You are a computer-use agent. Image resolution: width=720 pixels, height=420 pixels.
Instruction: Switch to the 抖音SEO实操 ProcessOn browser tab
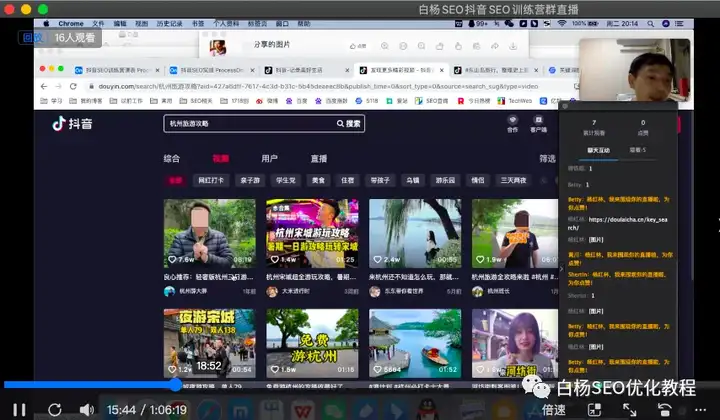pyautogui.click(x=211, y=70)
